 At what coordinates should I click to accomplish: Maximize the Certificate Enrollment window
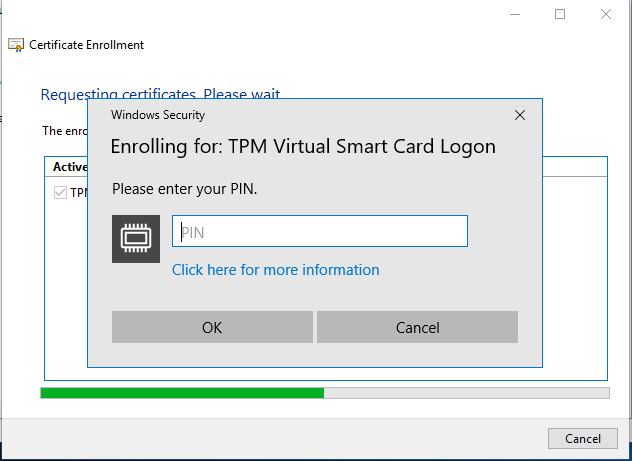coord(560,15)
